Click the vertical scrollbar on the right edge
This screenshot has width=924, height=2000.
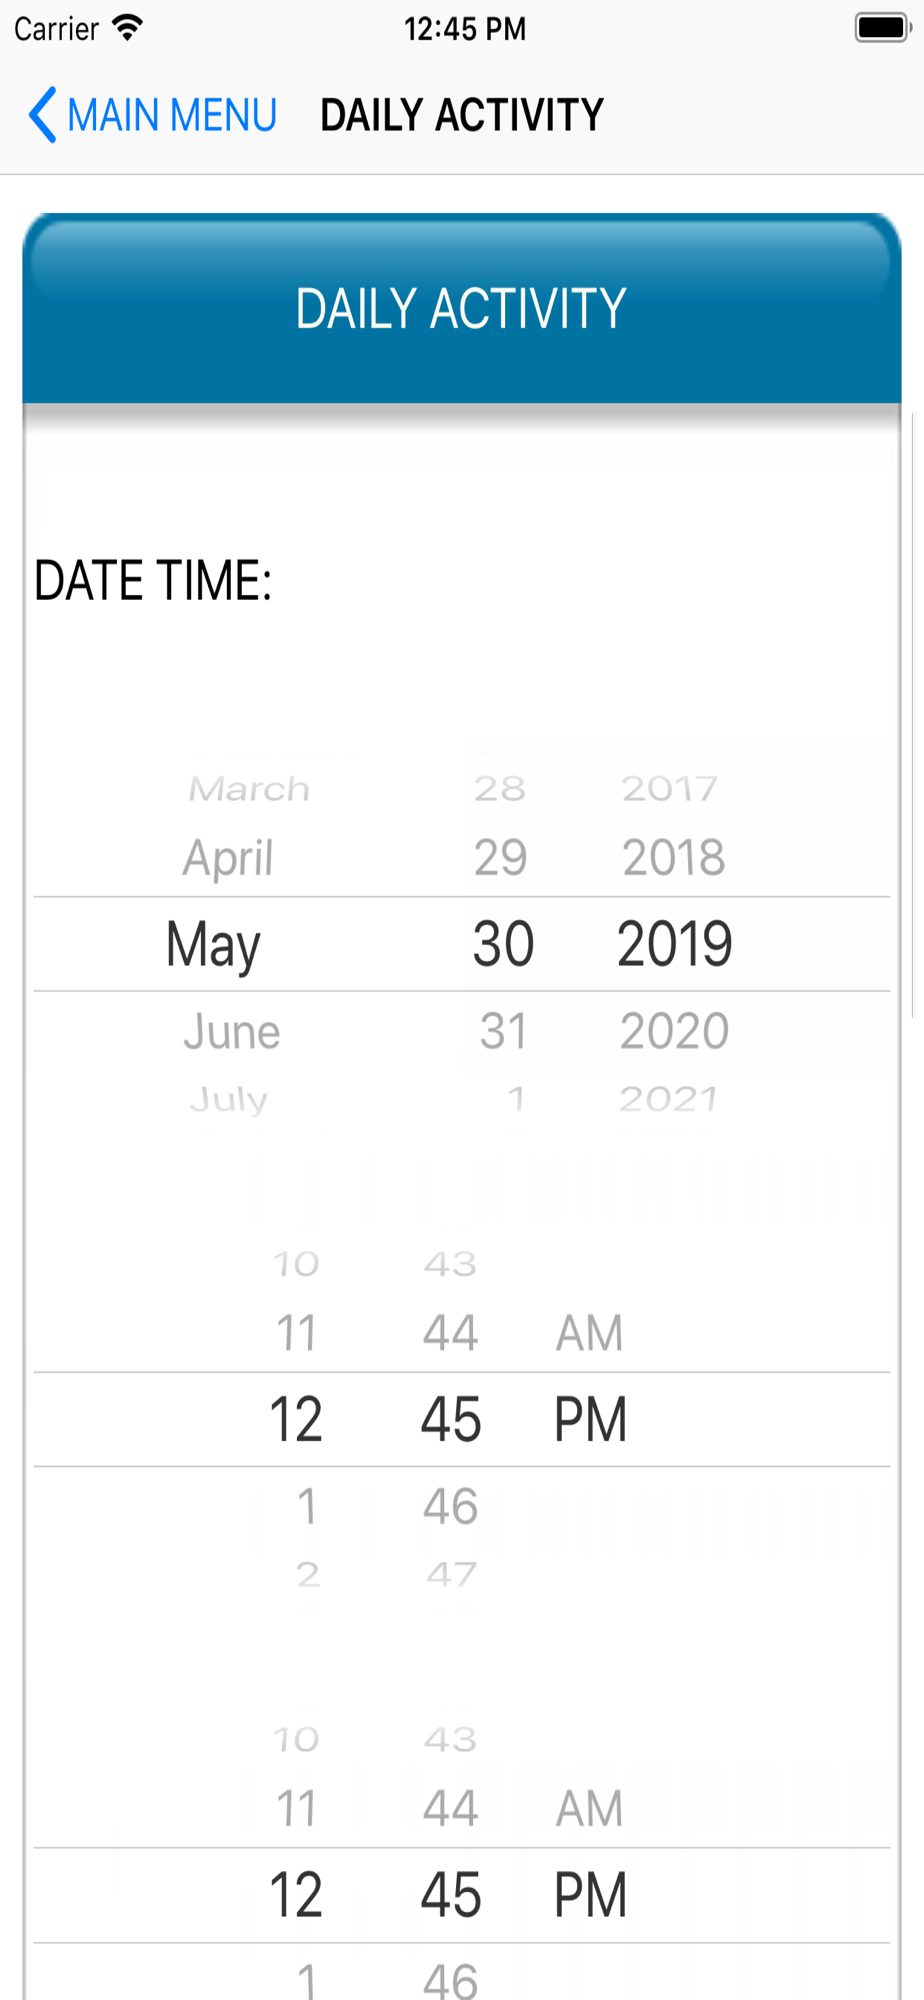[x=914, y=715]
